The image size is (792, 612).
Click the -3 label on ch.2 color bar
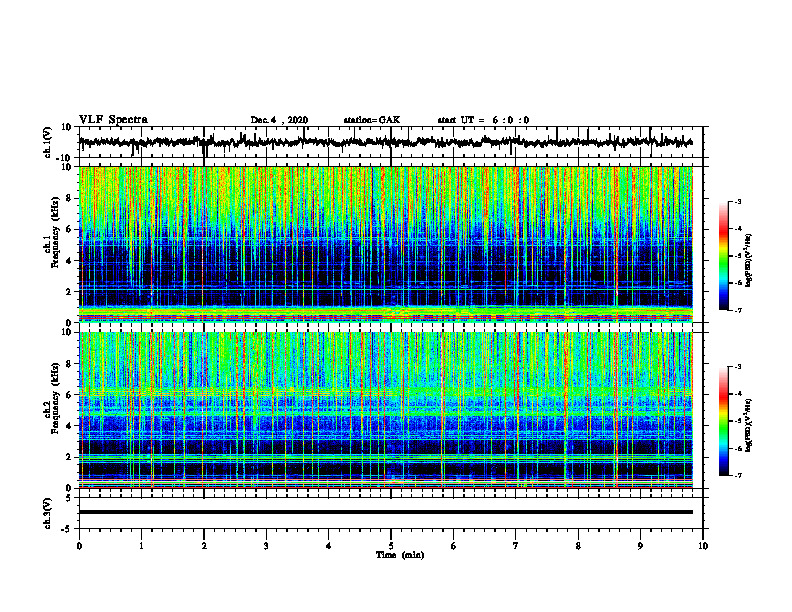pos(737,367)
